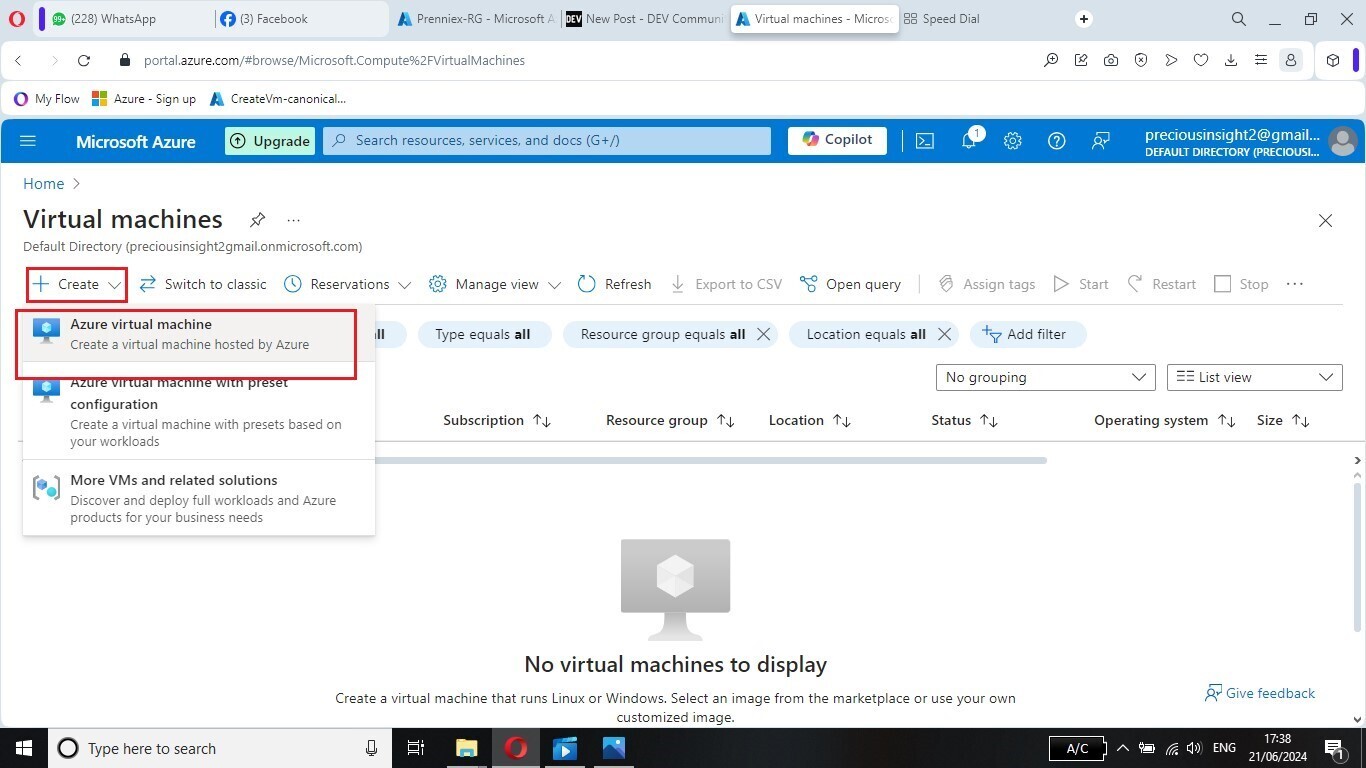Go to the Home breadcrumb
The width and height of the screenshot is (1366, 768).
43,184
